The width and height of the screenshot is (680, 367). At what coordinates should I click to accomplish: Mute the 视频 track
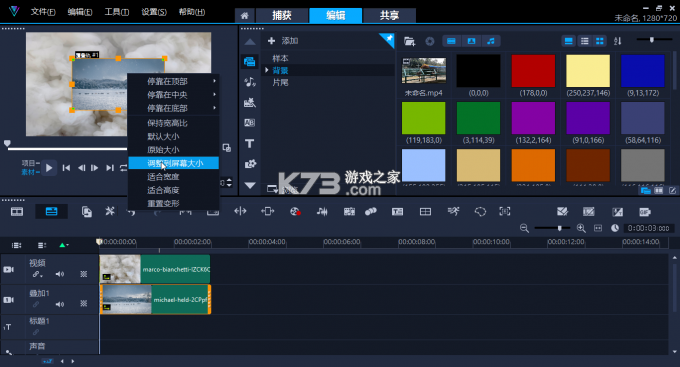pyautogui.click(x=60, y=274)
